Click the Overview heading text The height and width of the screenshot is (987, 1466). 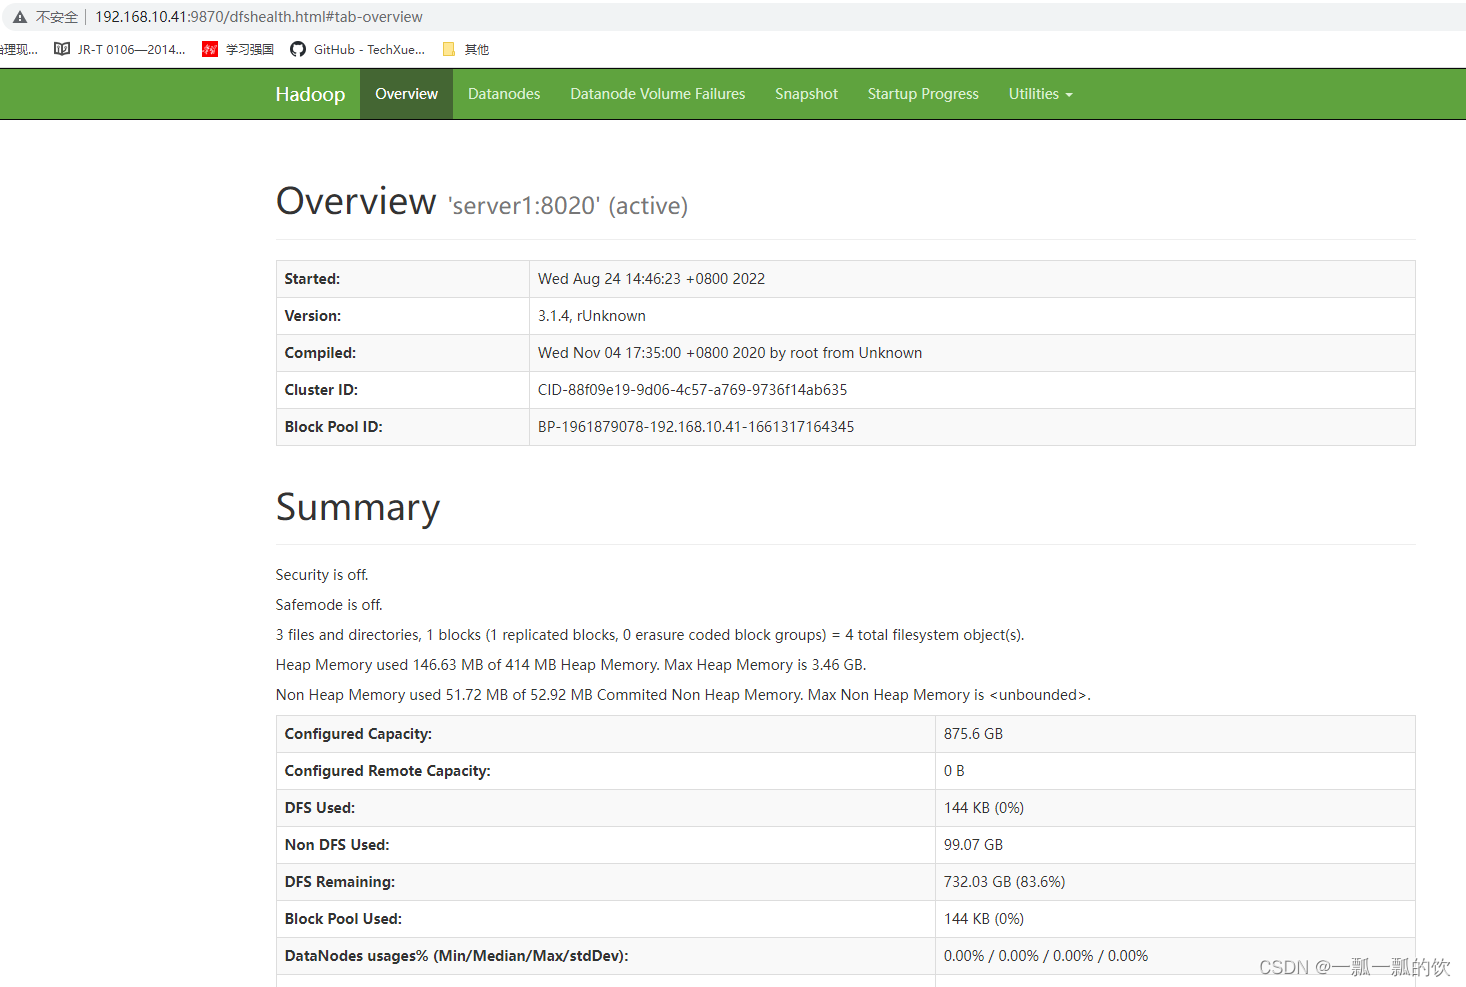(x=356, y=201)
